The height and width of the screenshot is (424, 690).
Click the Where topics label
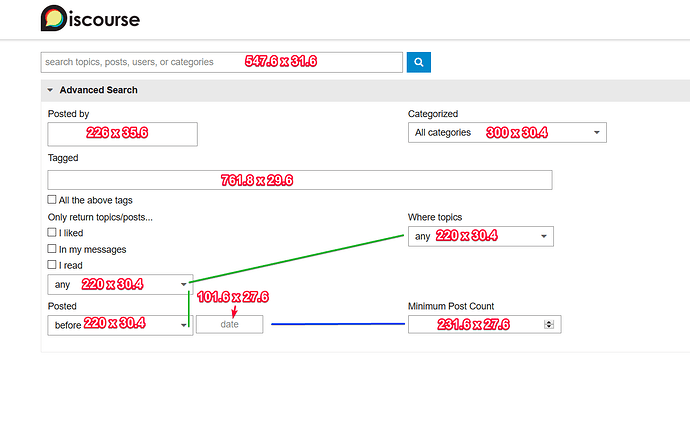(435, 217)
